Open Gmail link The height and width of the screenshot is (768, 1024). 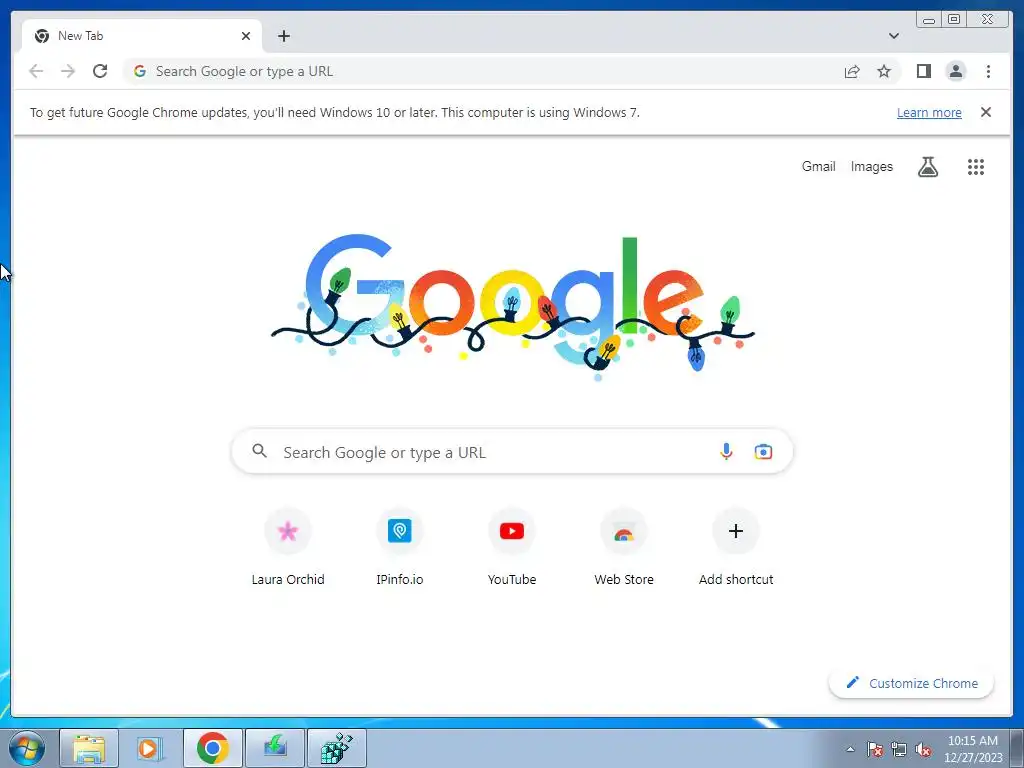(x=818, y=167)
